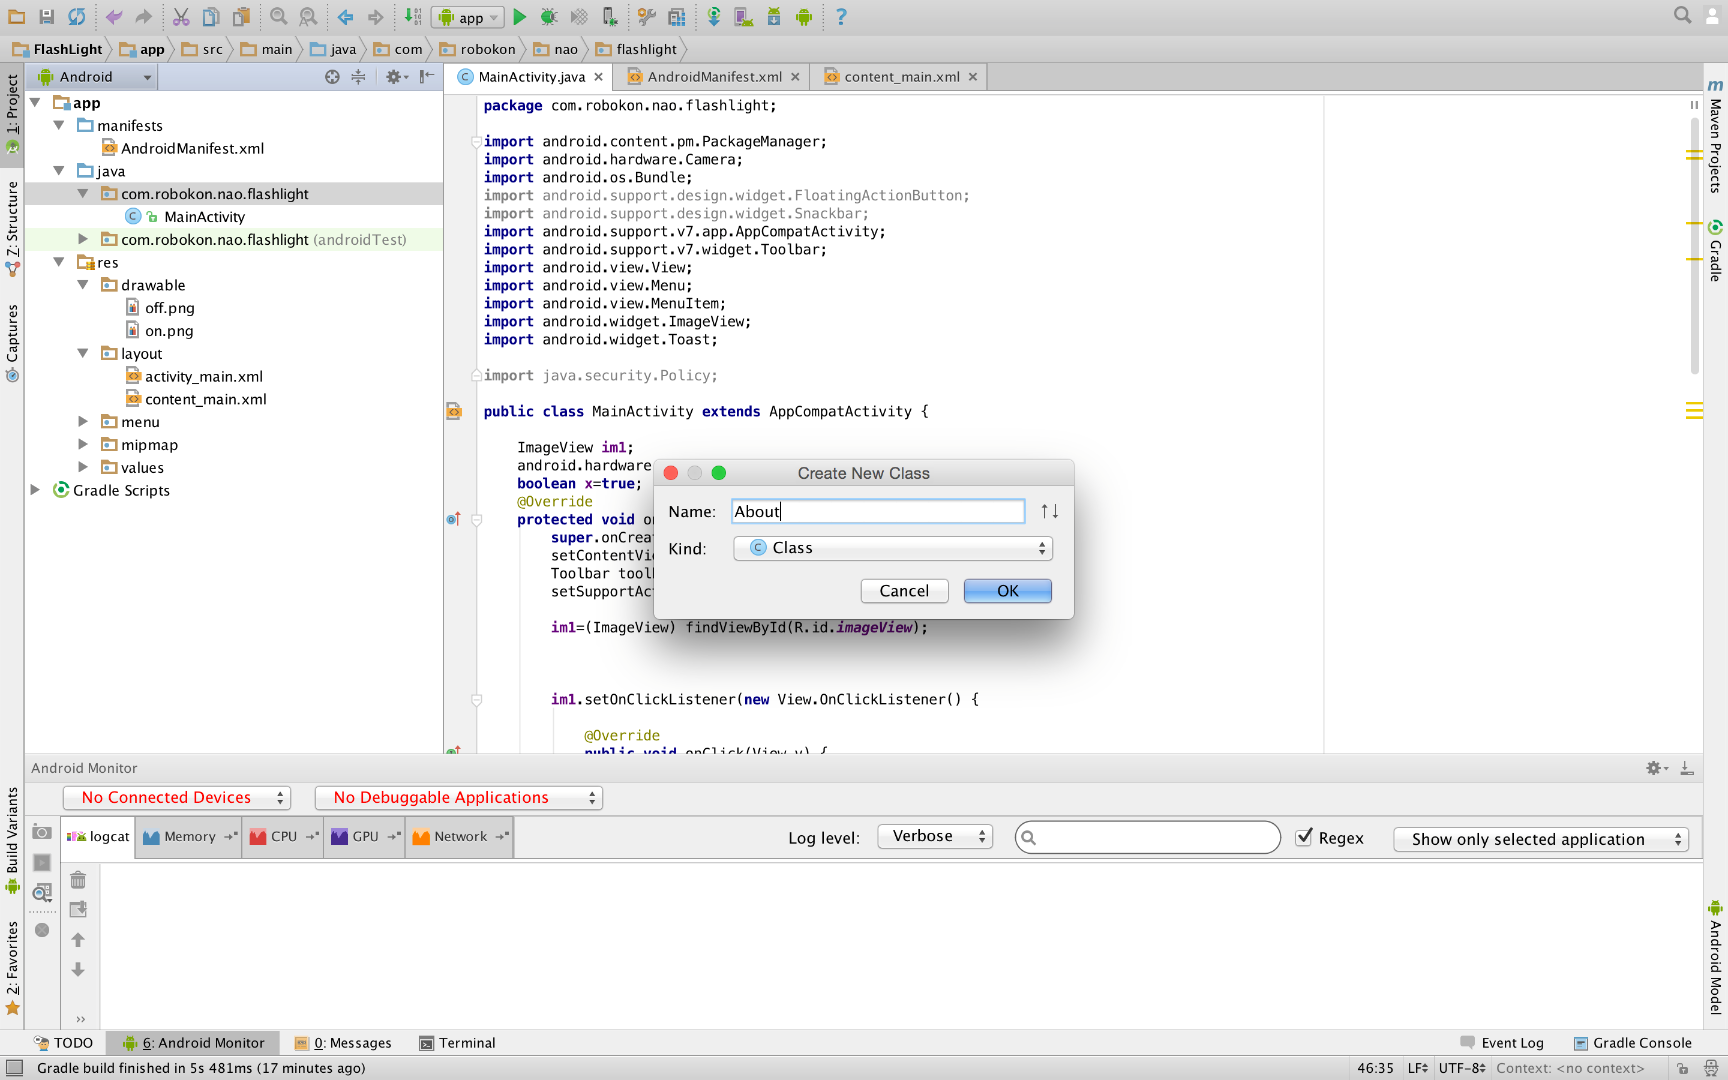Open the app run configuration dropdown

click(x=467, y=17)
